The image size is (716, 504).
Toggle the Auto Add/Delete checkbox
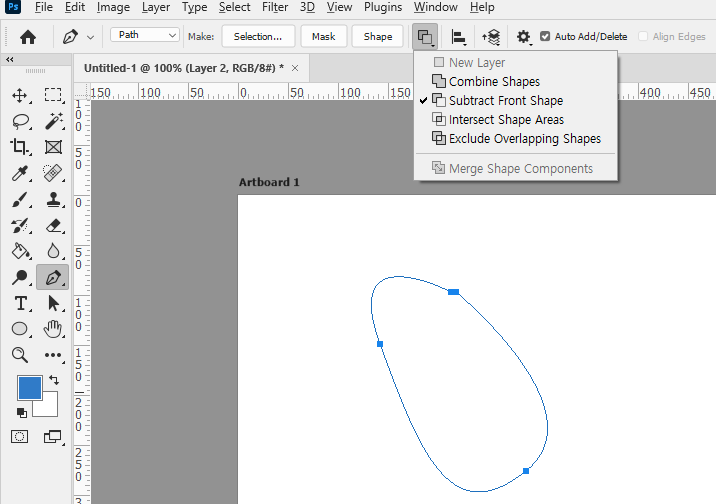coord(545,36)
